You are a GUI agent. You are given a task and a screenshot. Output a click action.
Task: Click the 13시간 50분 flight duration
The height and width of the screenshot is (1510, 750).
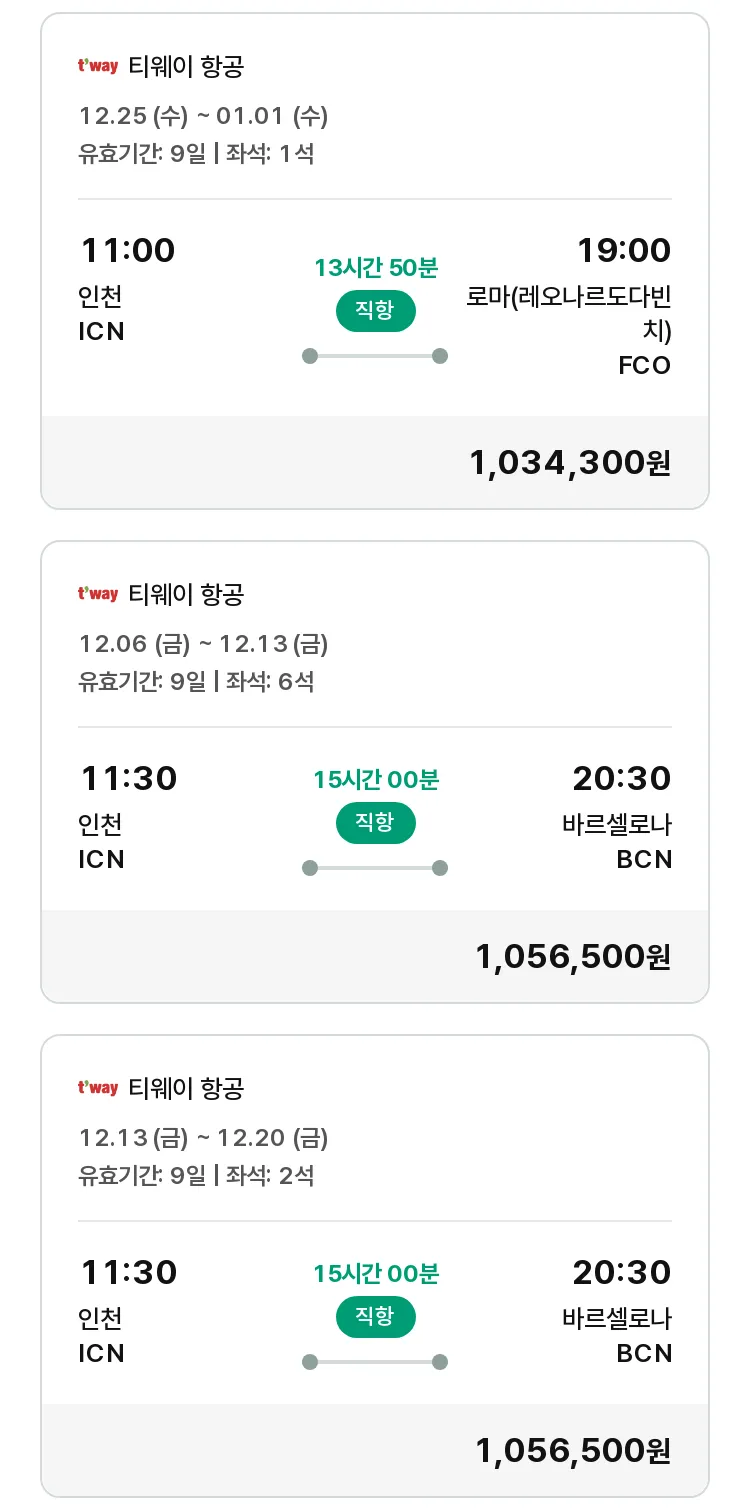point(375,268)
